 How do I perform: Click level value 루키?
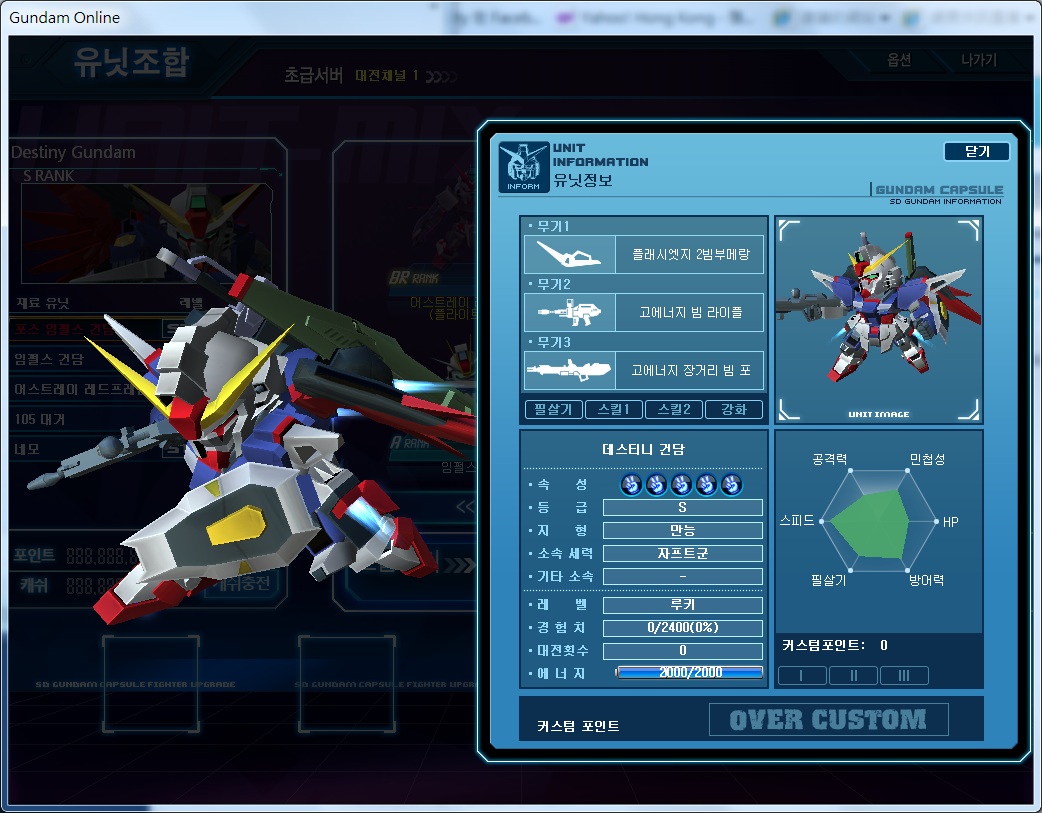(682, 605)
